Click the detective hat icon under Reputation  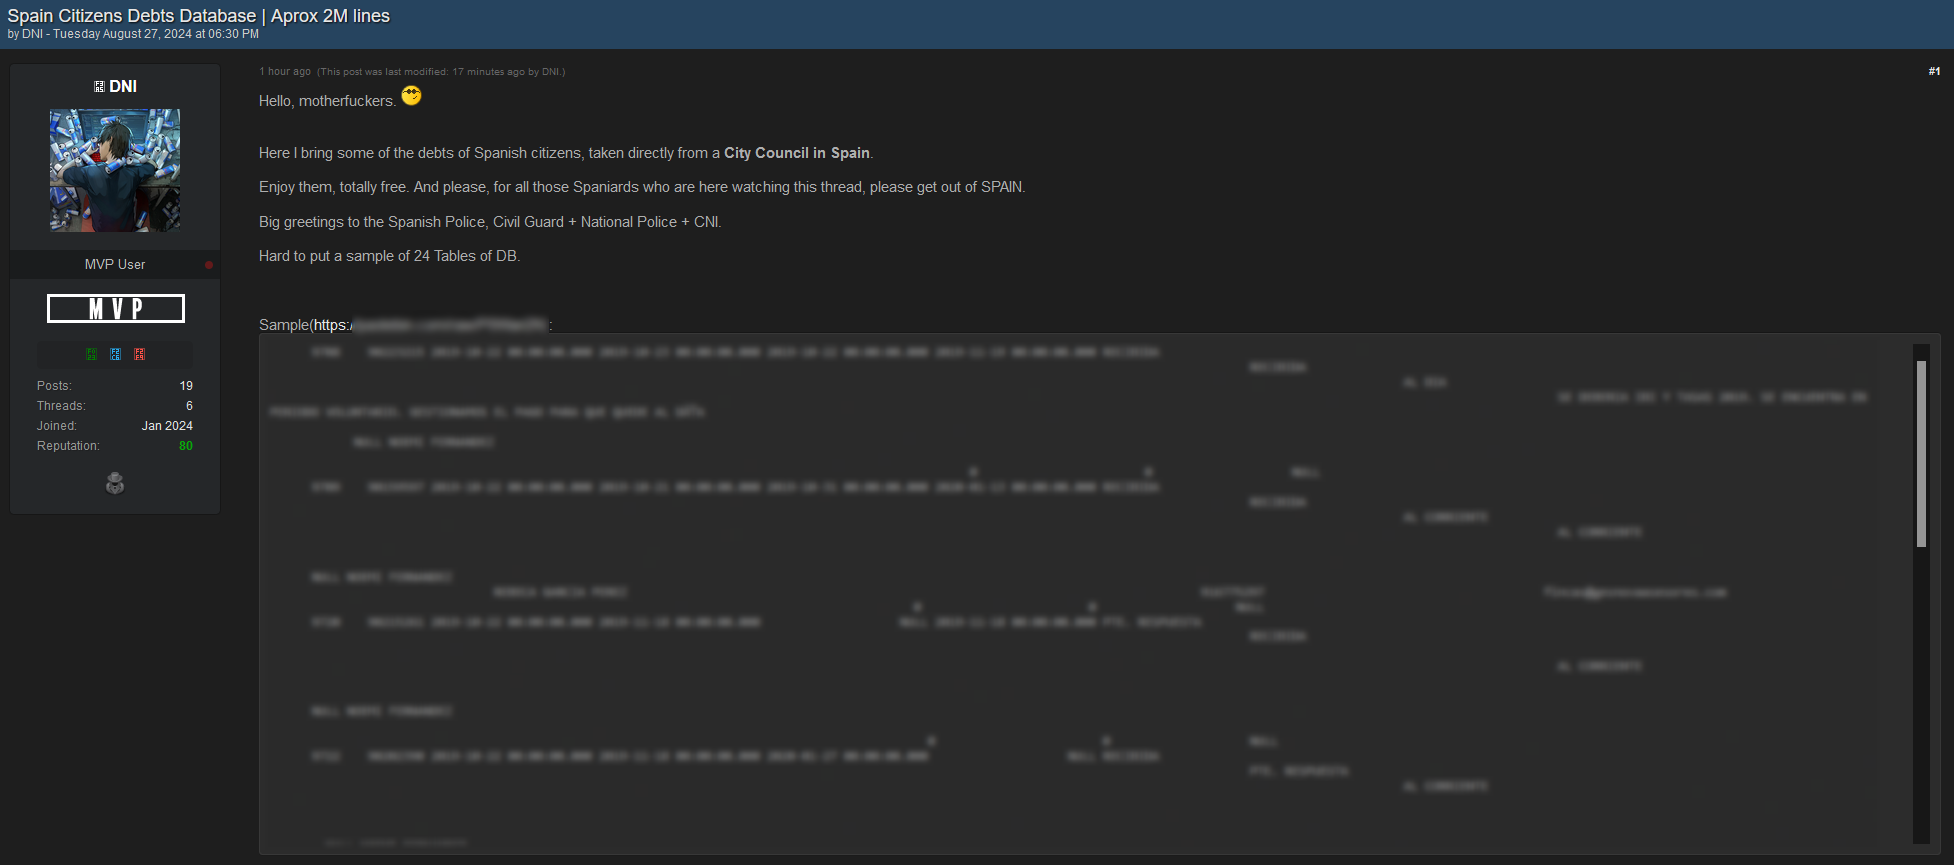click(x=115, y=484)
